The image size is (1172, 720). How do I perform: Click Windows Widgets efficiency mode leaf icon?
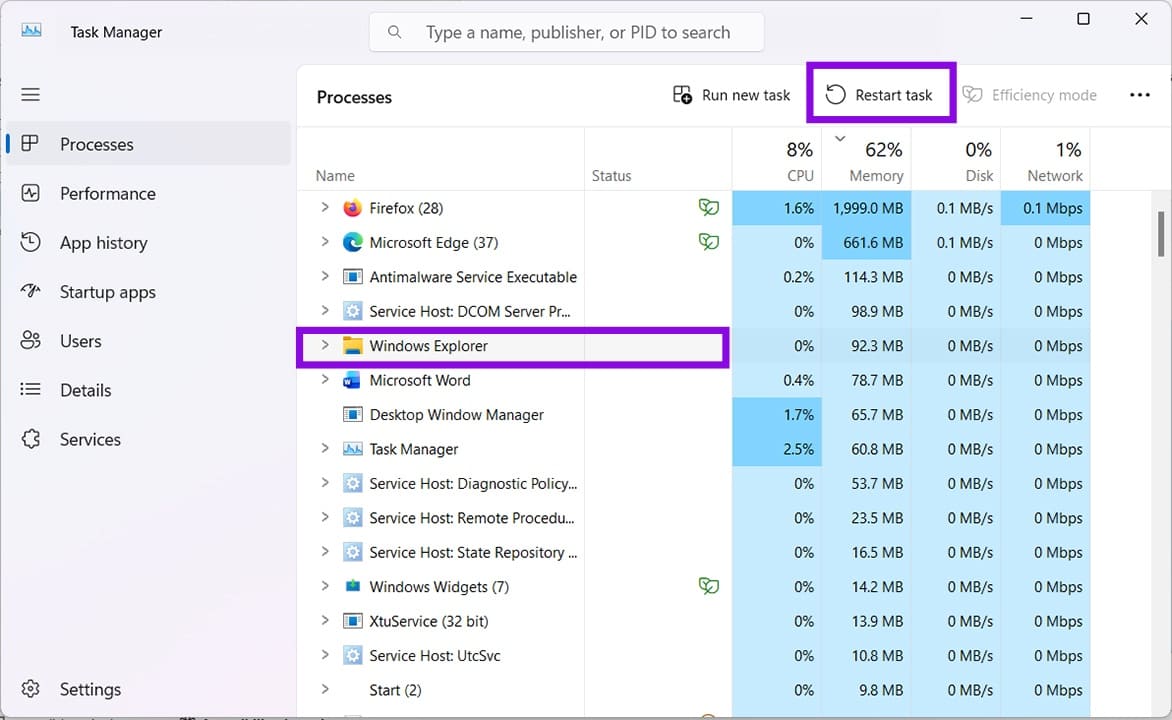pyautogui.click(x=709, y=585)
